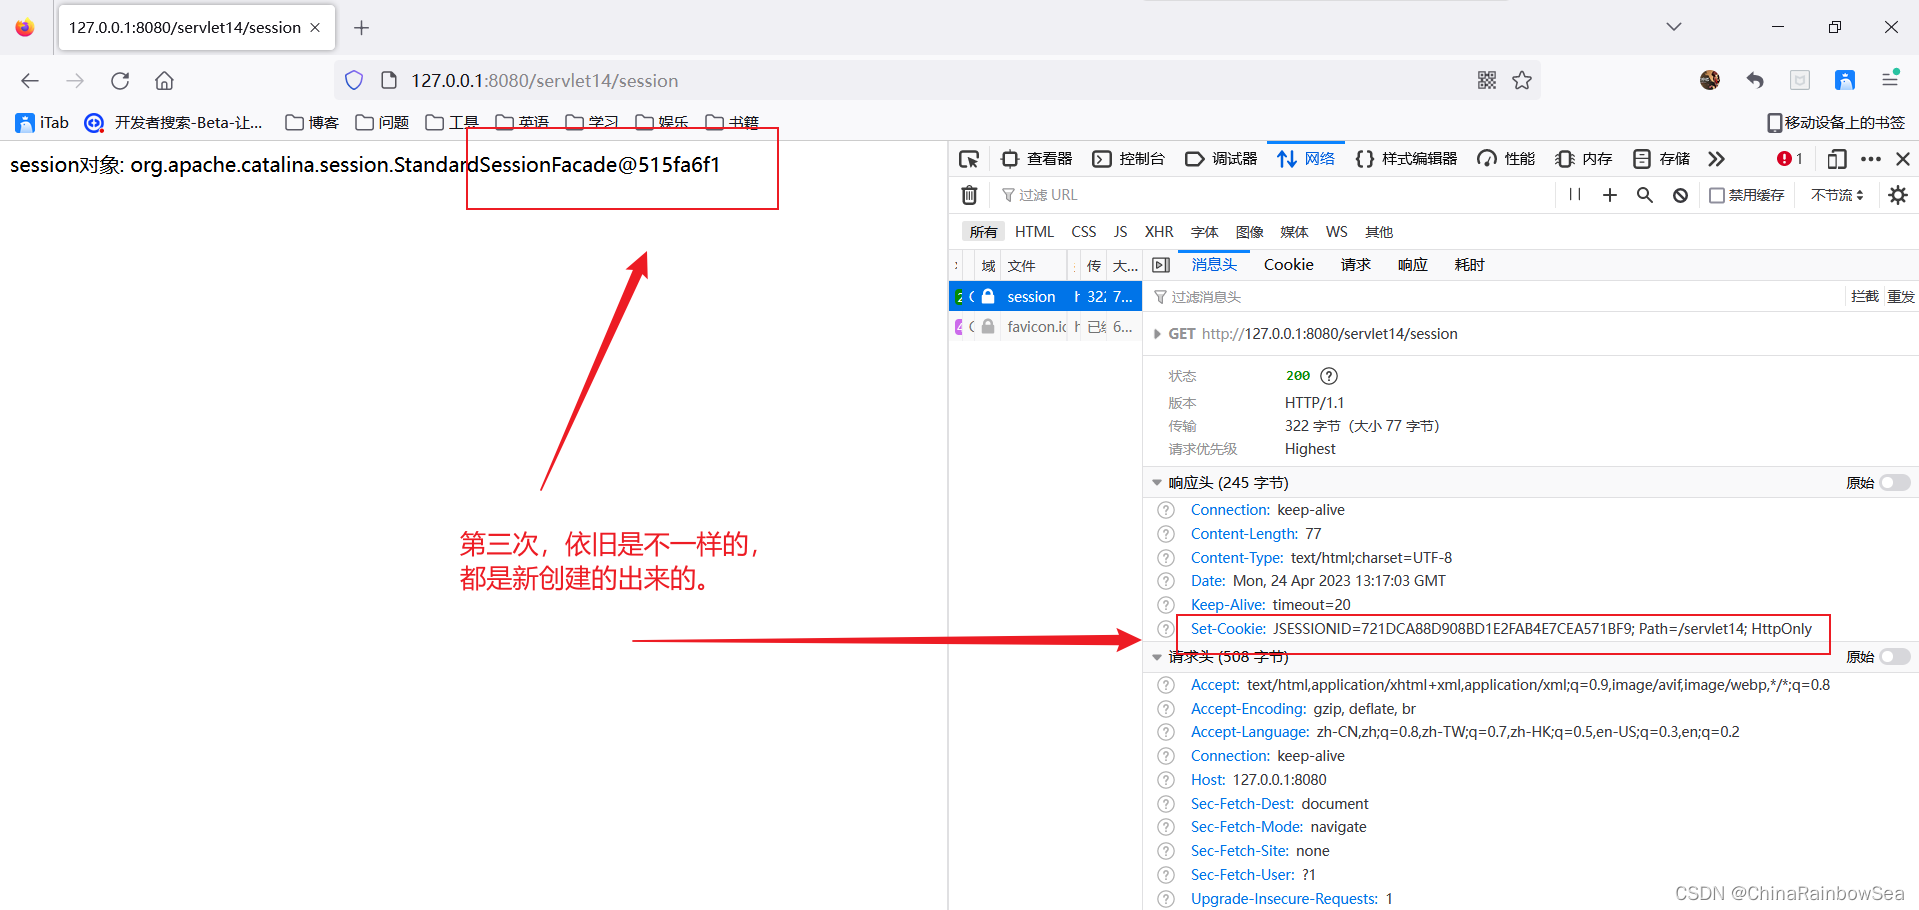
Task: Toggle raw response headers switch
Action: tap(1895, 483)
